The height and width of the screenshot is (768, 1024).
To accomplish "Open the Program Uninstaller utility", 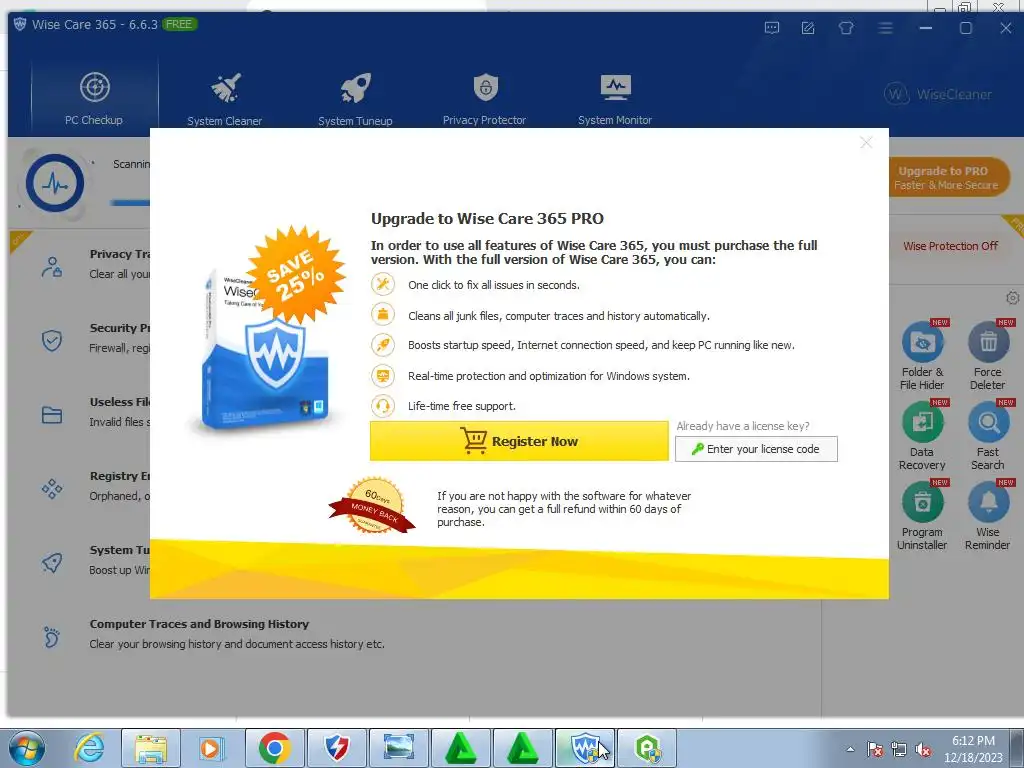I will [x=922, y=517].
